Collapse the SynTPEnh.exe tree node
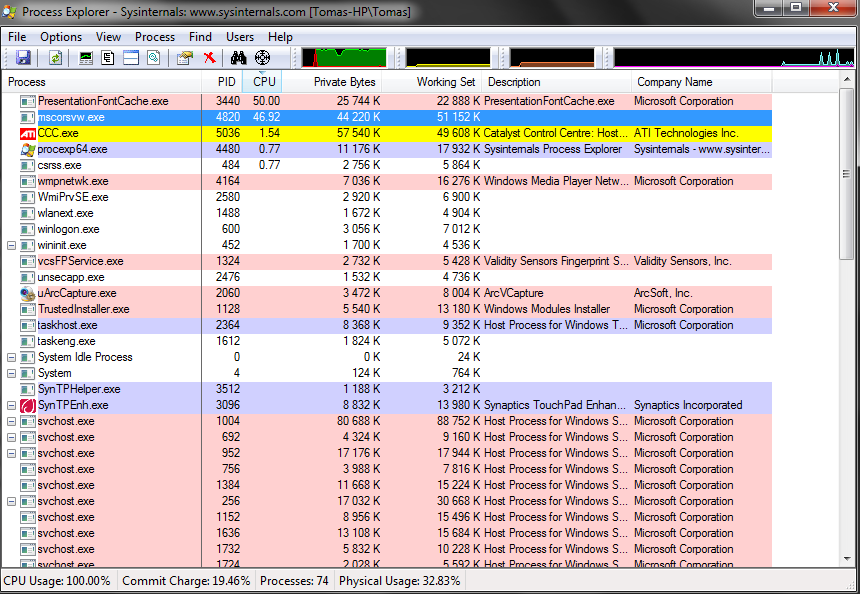 12,405
